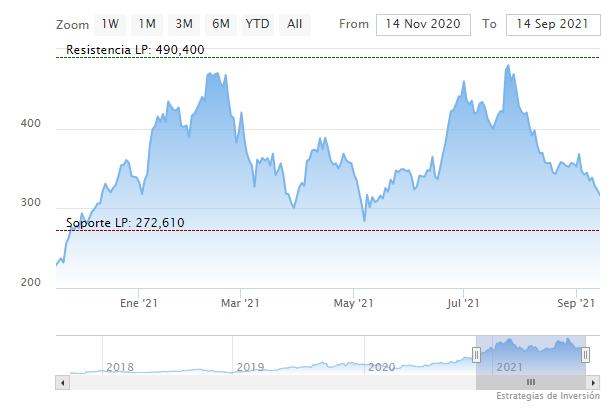Click the 2020 area in navigator
Viewport: 613px width, 412px height.
pos(381,366)
